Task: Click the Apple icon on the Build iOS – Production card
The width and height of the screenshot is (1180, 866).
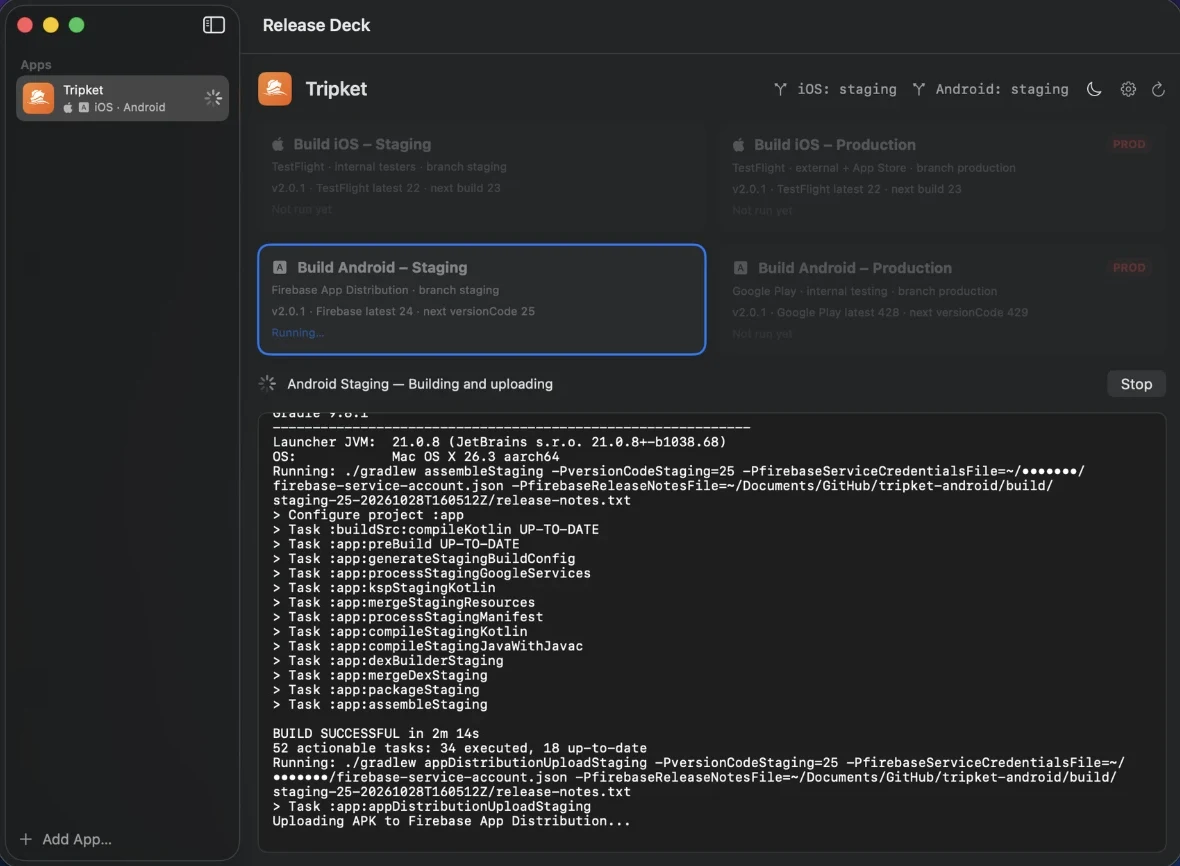Action: pos(738,144)
